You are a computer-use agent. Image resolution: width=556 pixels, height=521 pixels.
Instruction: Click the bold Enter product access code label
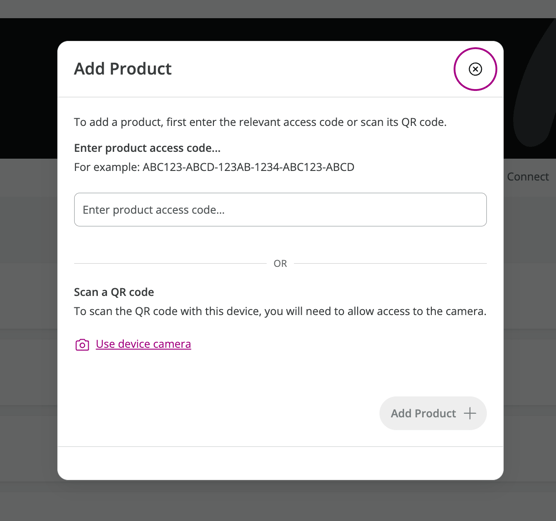coord(147,148)
